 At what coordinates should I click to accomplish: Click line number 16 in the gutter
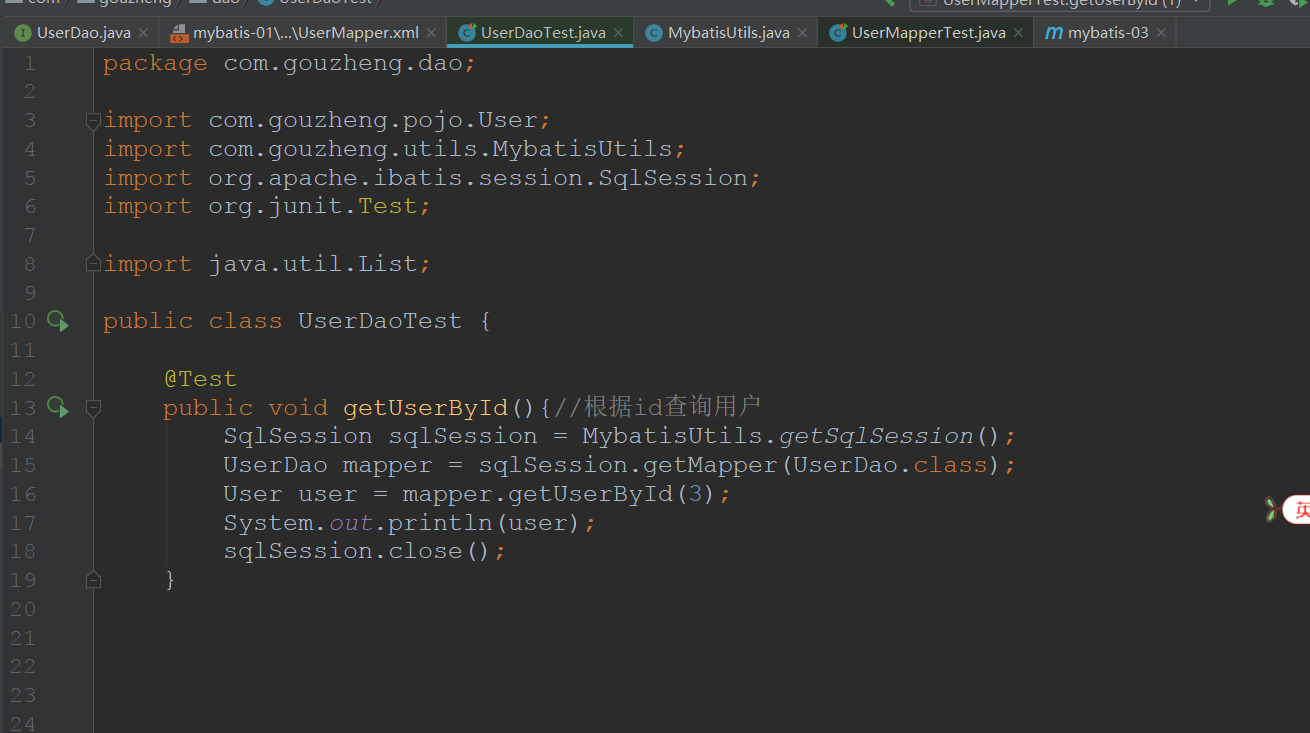(23, 494)
